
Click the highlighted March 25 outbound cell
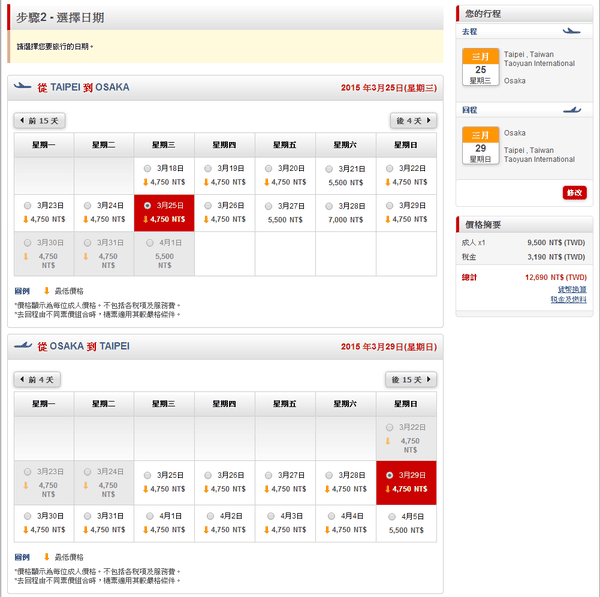[x=164, y=212]
